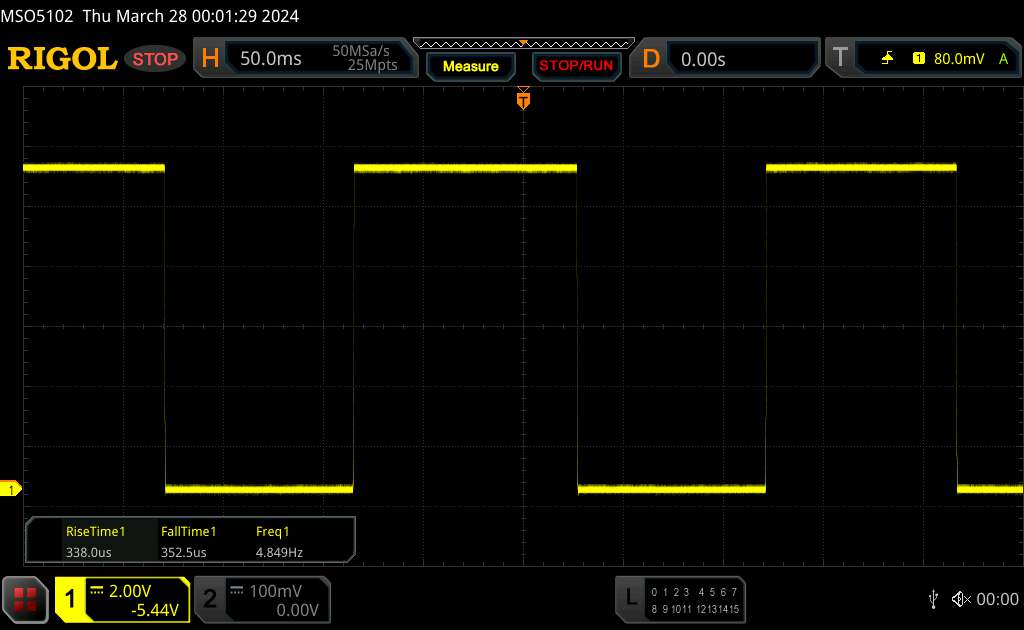Open the L logic analyzer icon

[x=630, y=599]
